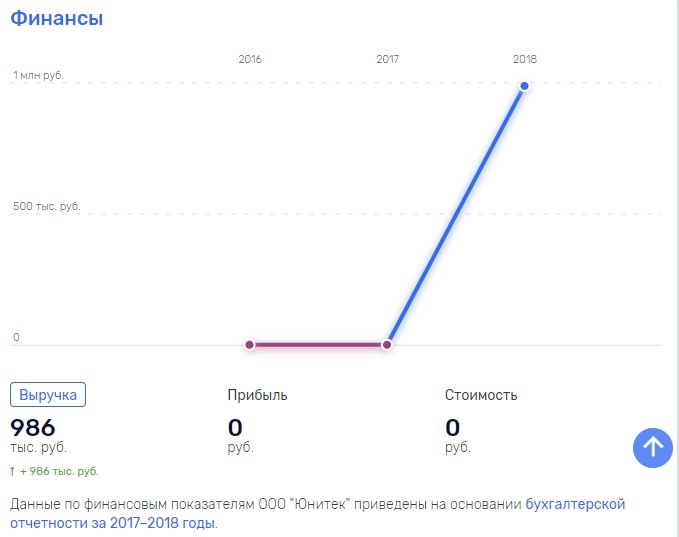Switch to the Стоимость metric
The height and width of the screenshot is (537, 679).
tap(481, 395)
